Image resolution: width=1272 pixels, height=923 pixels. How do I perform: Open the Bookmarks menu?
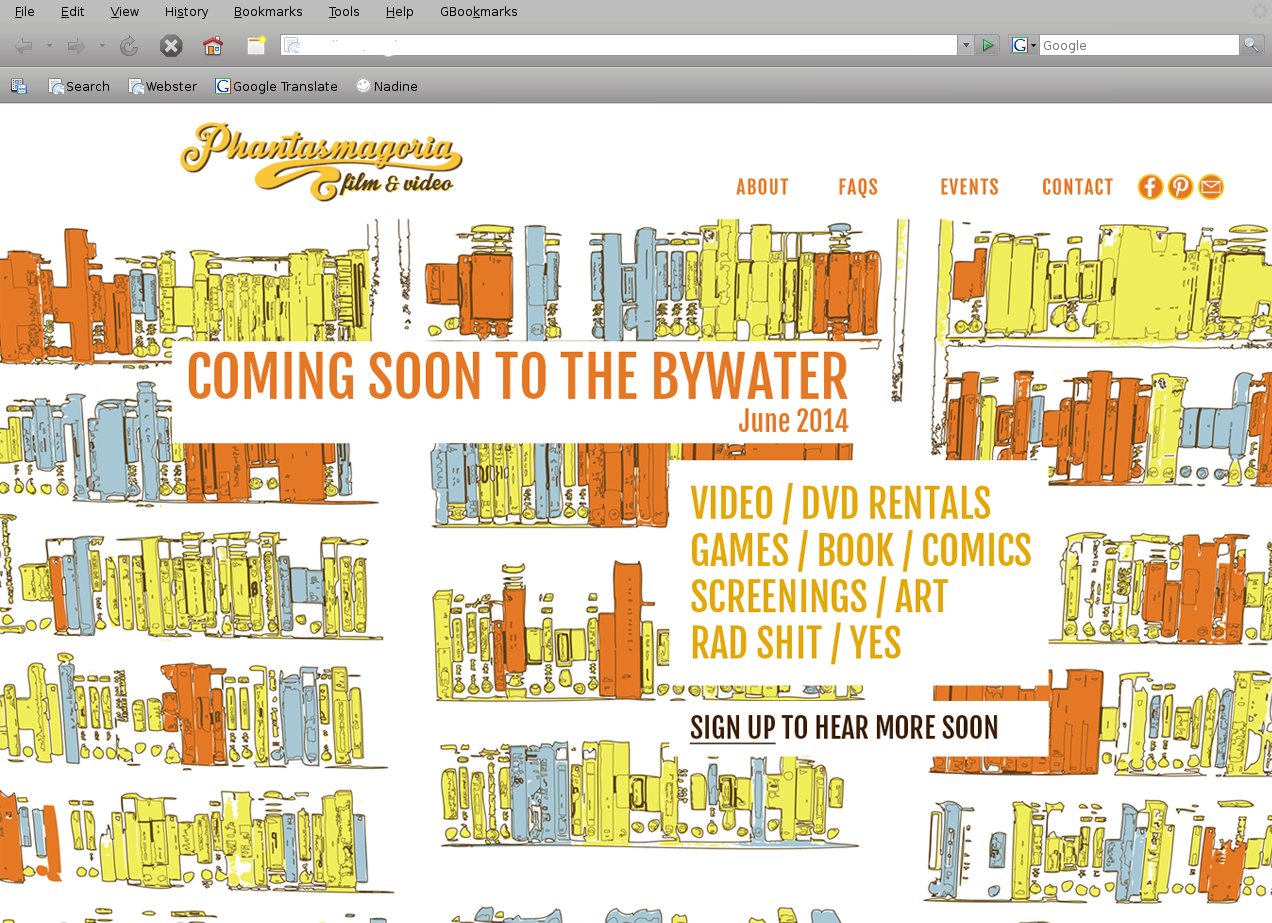[x=268, y=12]
